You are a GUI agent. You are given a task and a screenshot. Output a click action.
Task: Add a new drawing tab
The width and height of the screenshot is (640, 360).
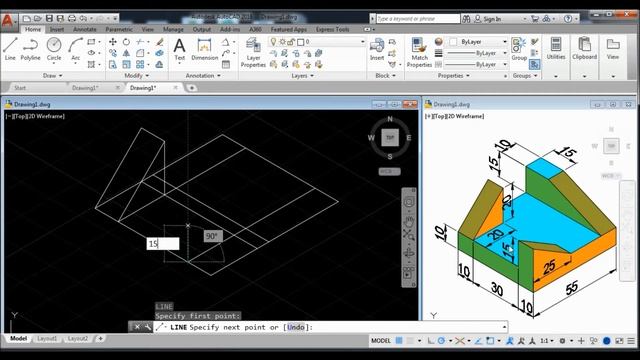[x=191, y=88]
